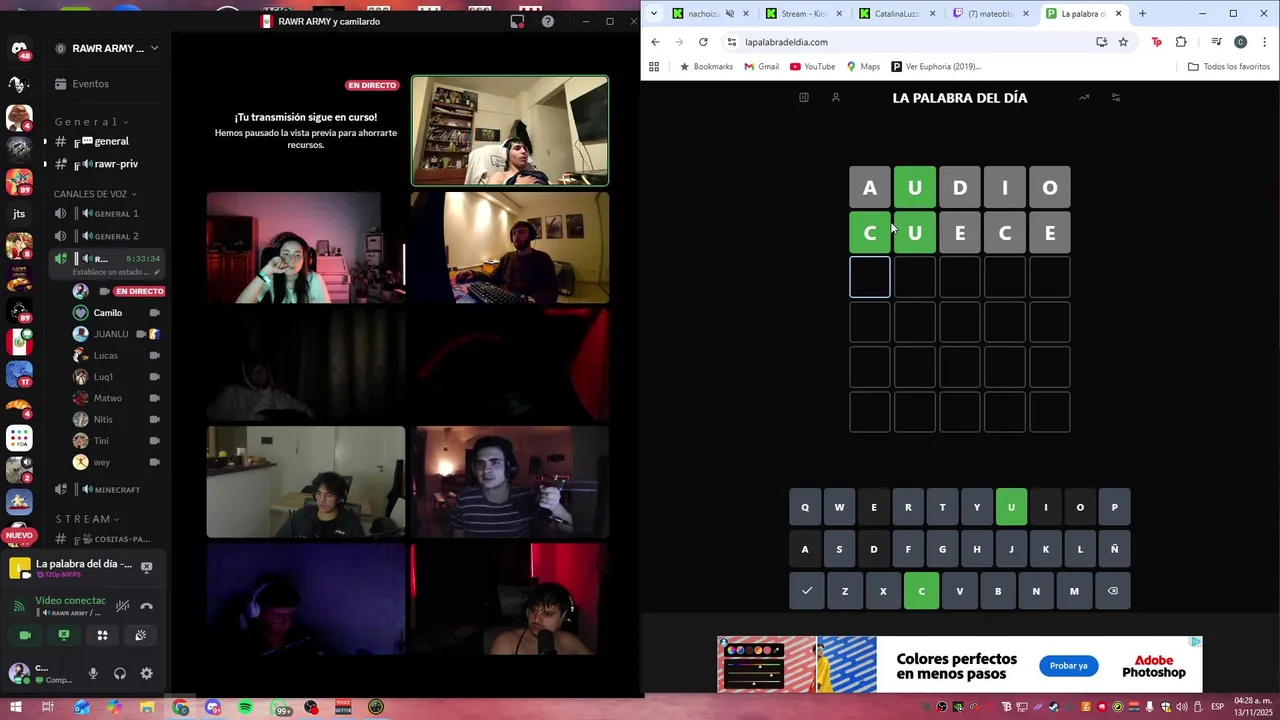1280x720 pixels.
Task: Click the pop-out icon in Discord call header
Action: click(x=517, y=21)
